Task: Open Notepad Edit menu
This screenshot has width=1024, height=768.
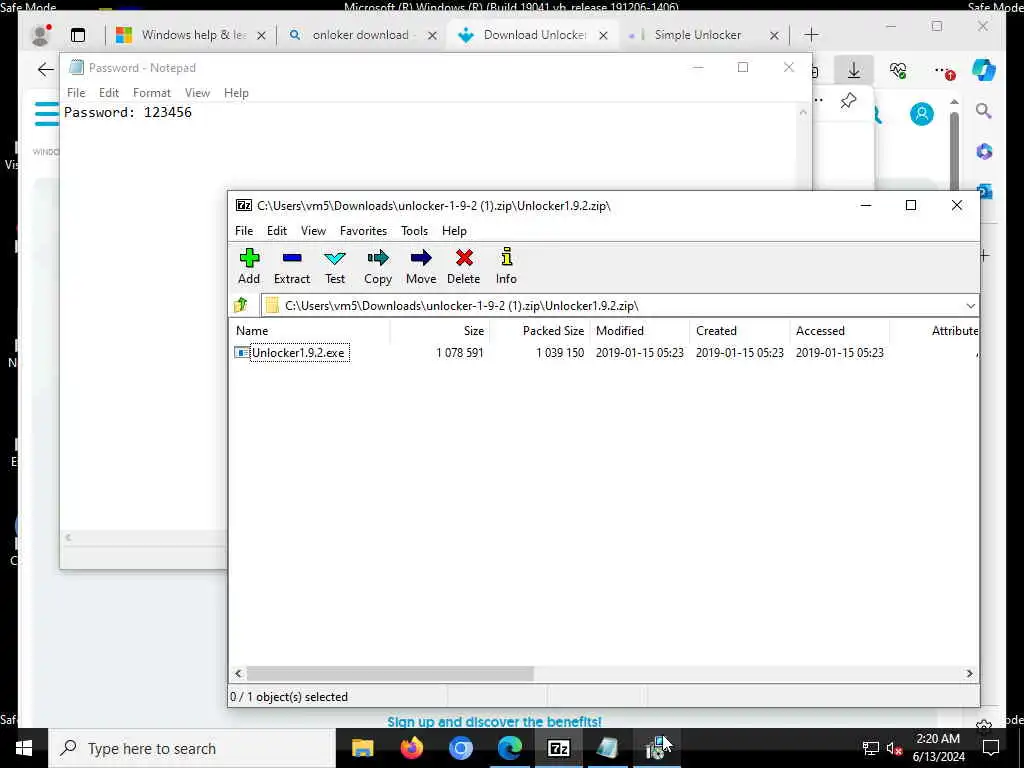Action: pos(108,93)
